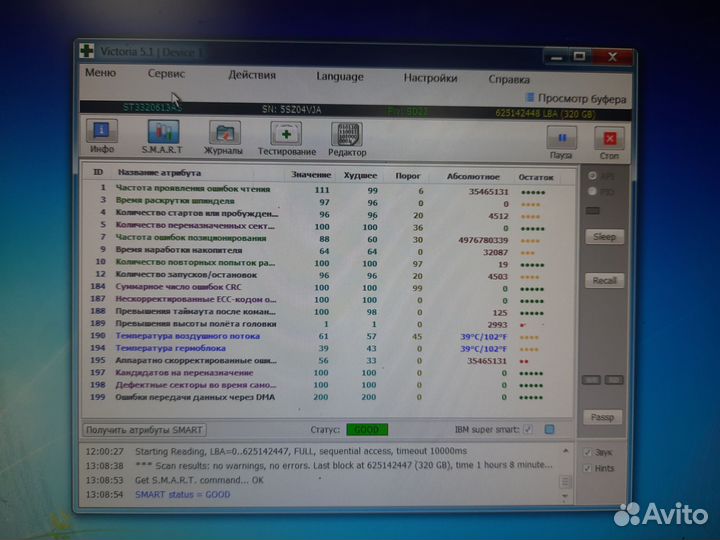720x540 pixels.
Task: Open the Language menu
Action: [x=340, y=76]
